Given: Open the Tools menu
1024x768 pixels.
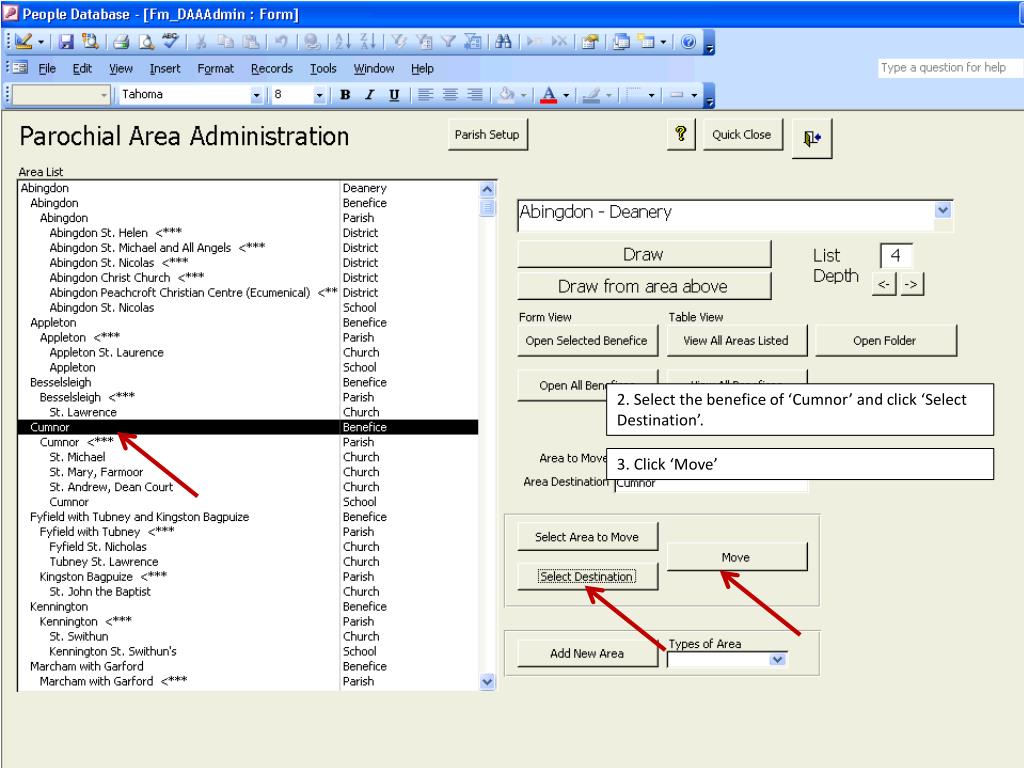Looking at the screenshot, I should pyautogui.click(x=323, y=69).
